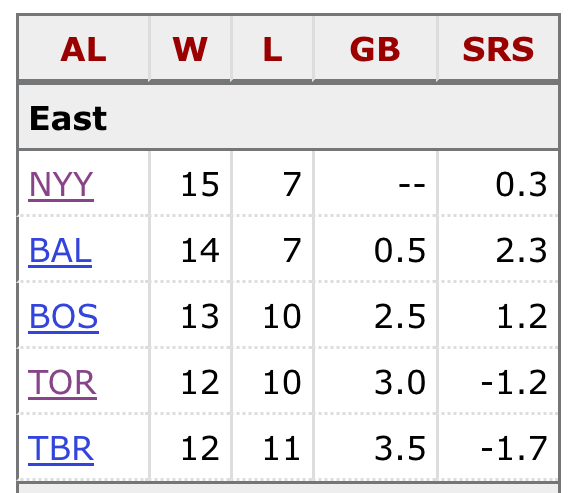Open the NYY team link
The height and width of the screenshot is (493, 575).
(x=61, y=185)
